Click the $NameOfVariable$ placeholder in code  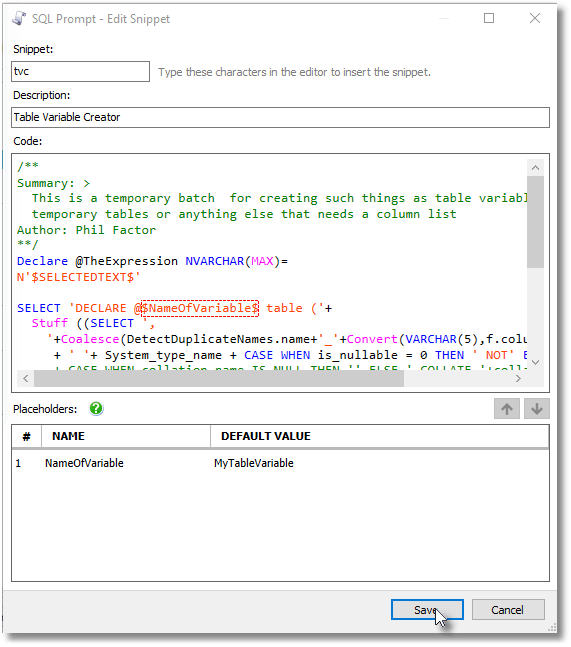pyautogui.click(x=200, y=308)
